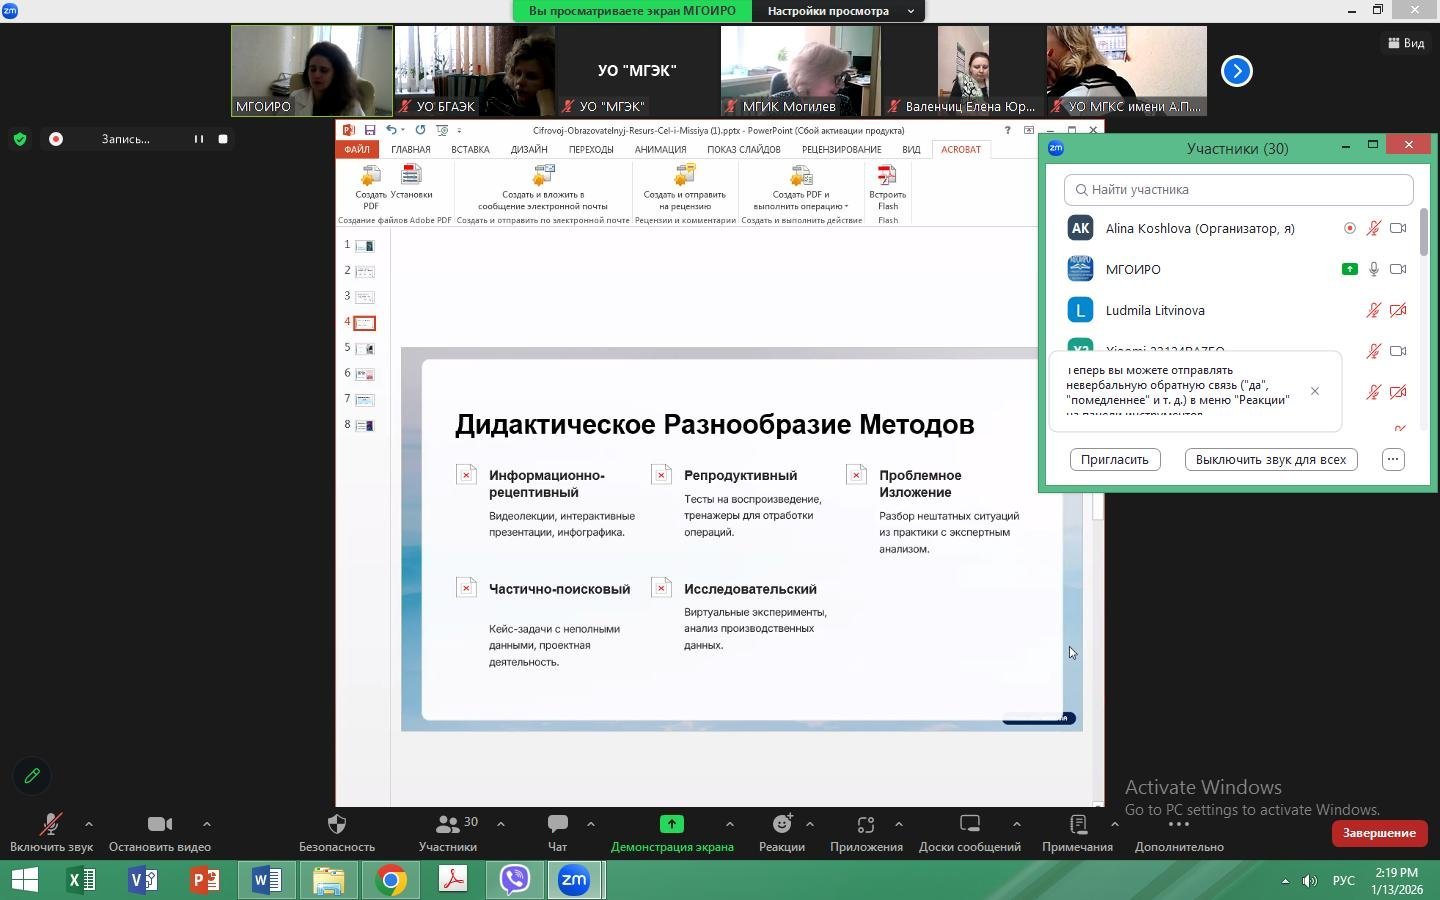Open the Chat panel icon
1440x900 pixels.
[557, 825]
